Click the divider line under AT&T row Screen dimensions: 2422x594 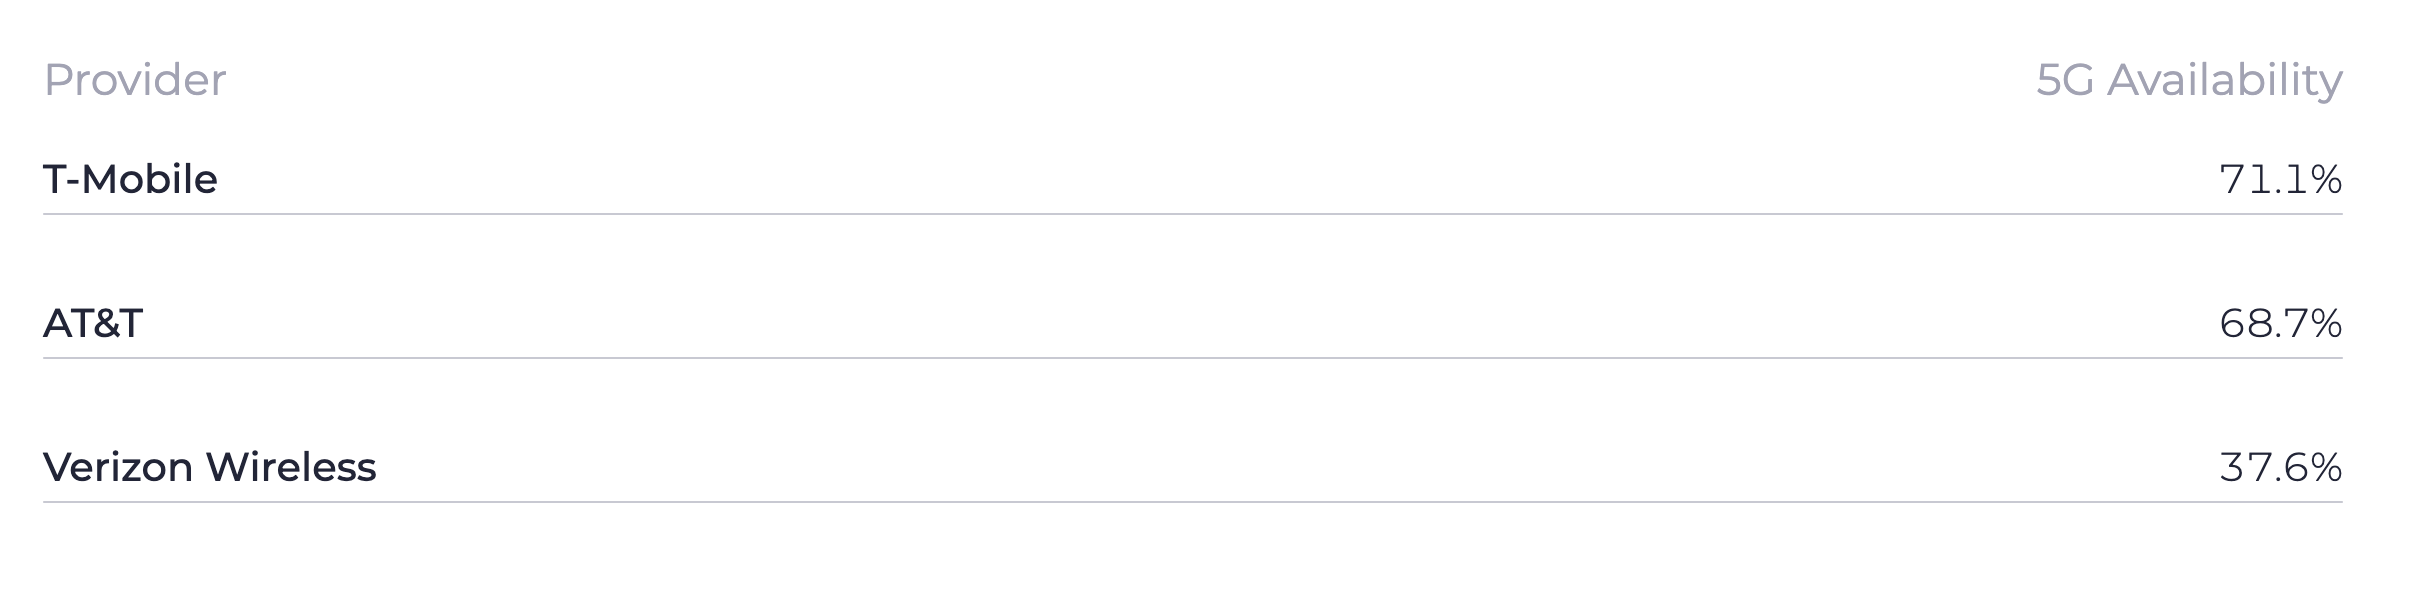click(x=1192, y=358)
